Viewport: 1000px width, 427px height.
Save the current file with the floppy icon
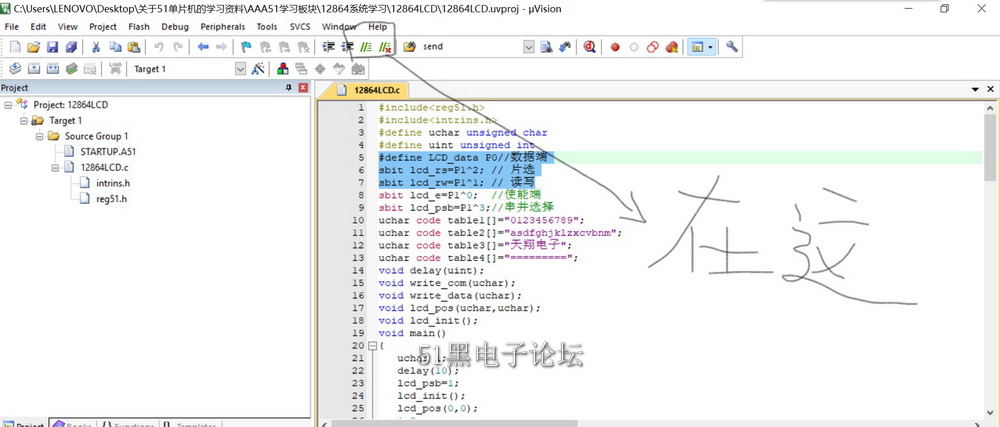pos(53,47)
